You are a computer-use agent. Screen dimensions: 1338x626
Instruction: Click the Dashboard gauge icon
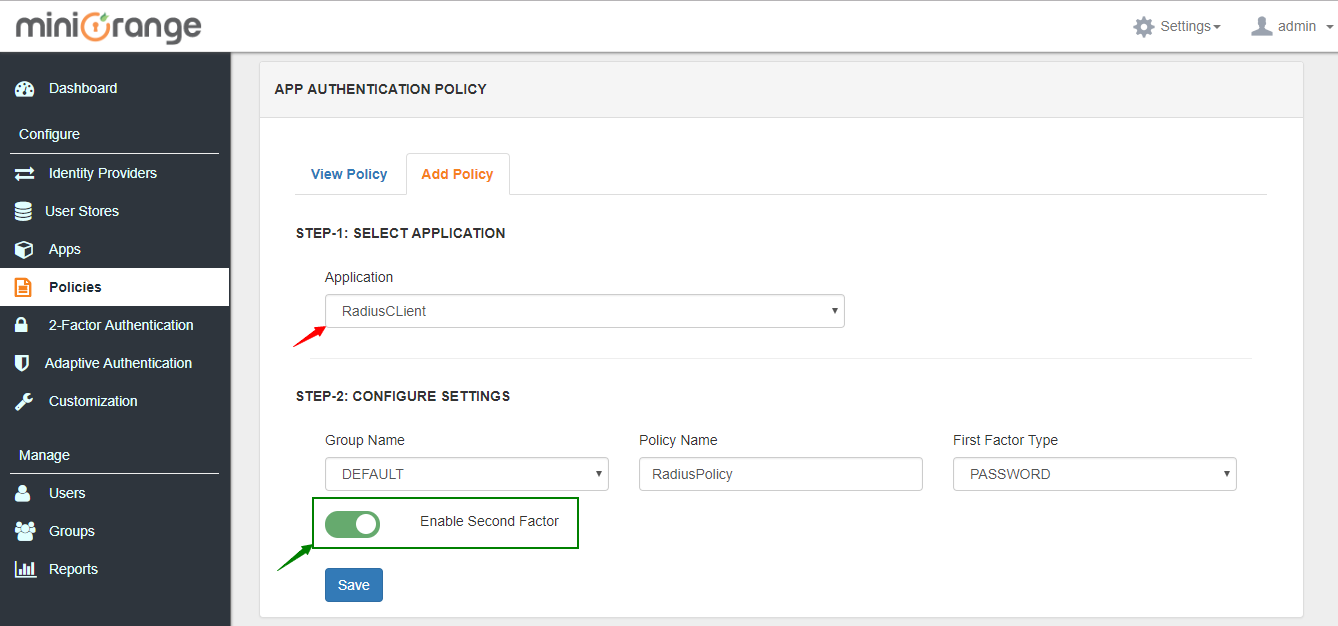tap(25, 89)
